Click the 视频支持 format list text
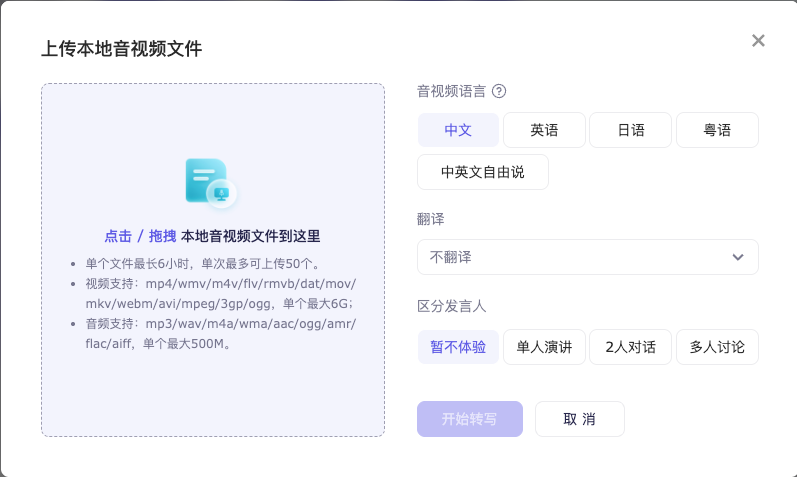 point(220,294)
